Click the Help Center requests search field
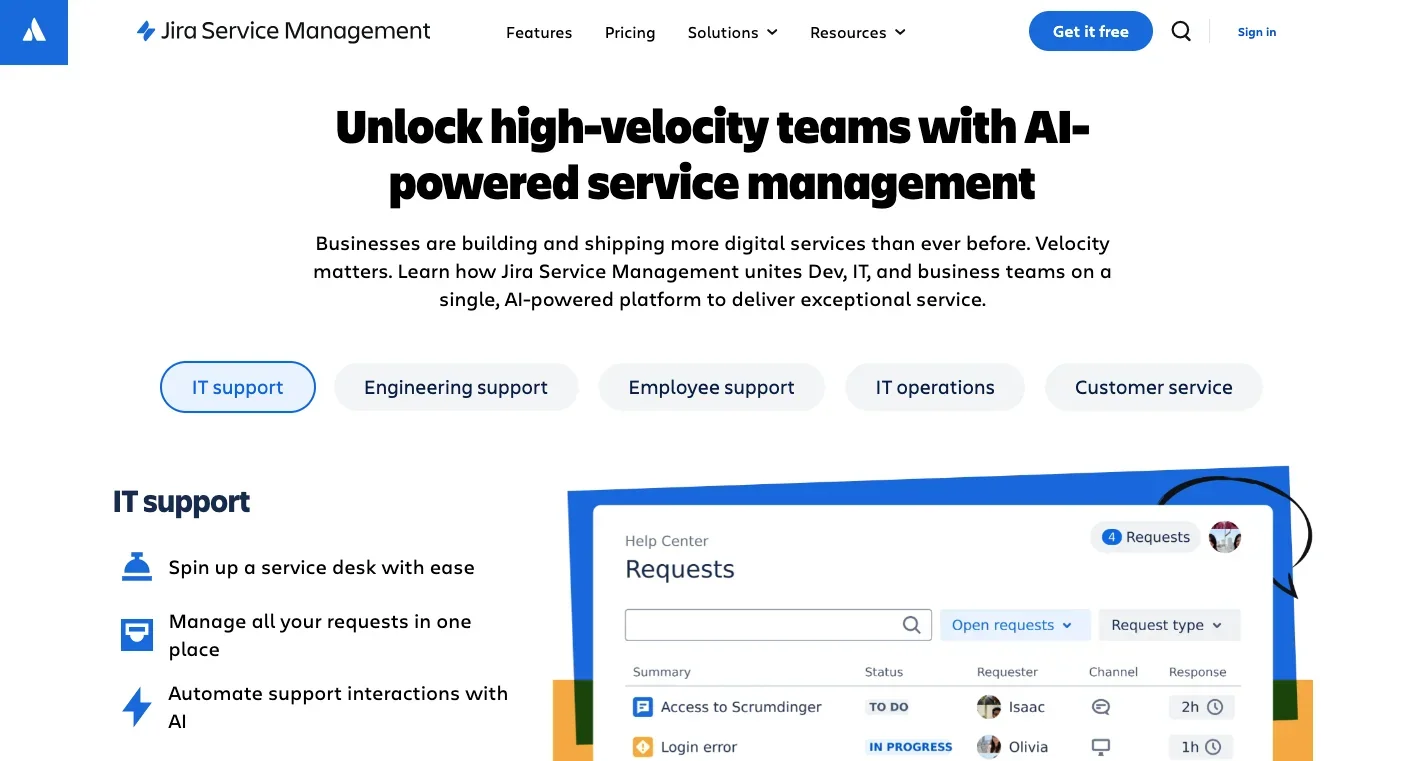1420x761 pixels. click(x=762, y=625)
